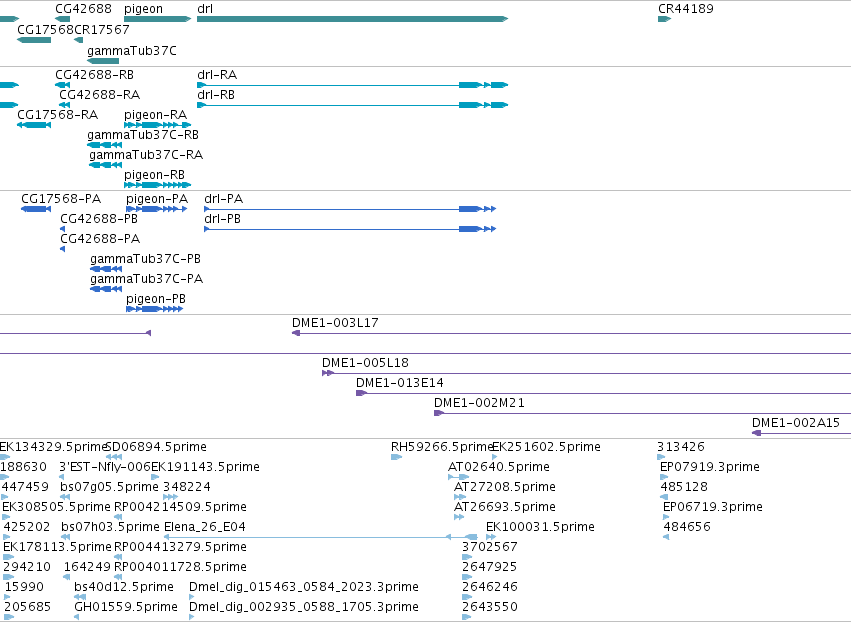Select the 348224 feature label
851x622 pixels.
[x=187, y=487]
